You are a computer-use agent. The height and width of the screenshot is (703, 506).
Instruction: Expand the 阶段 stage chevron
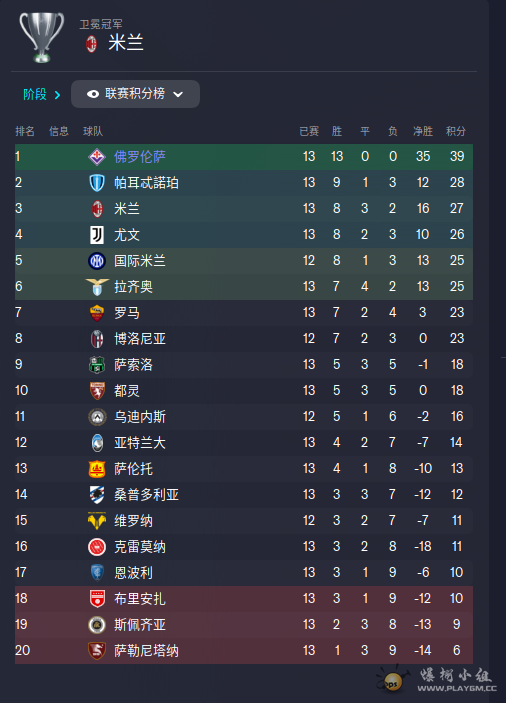click(x=57, y=95)
